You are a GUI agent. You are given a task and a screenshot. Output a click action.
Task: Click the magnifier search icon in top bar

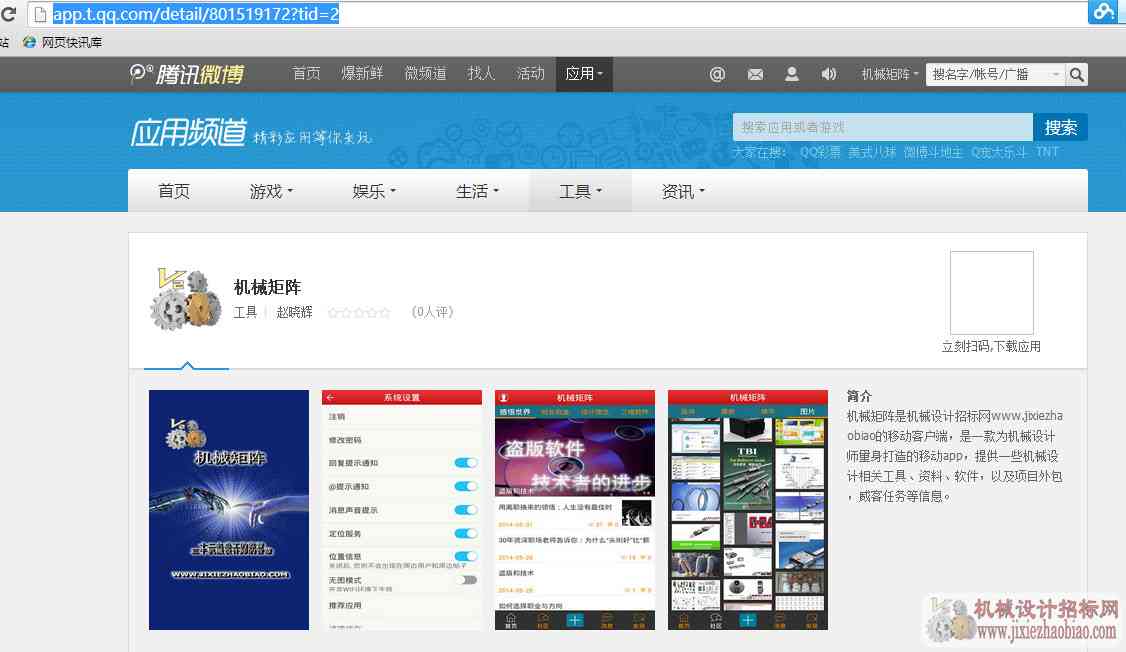(x=1076, y=75)
